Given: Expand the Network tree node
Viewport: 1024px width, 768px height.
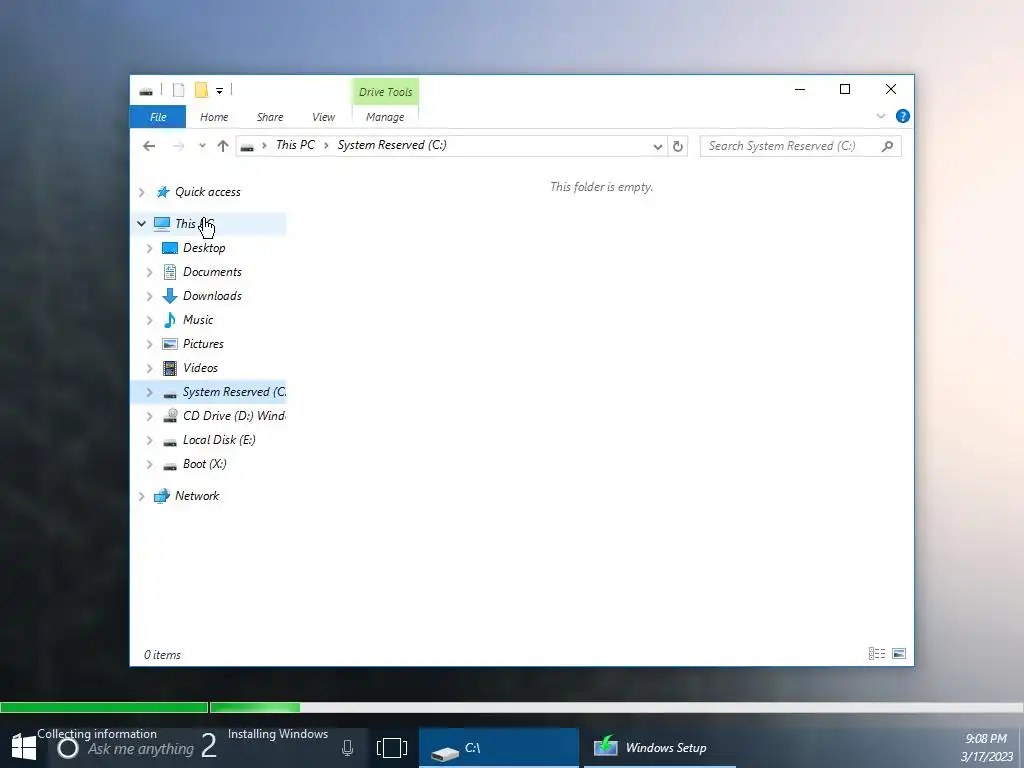Looking at the screenshot, I should pos(142,496).
